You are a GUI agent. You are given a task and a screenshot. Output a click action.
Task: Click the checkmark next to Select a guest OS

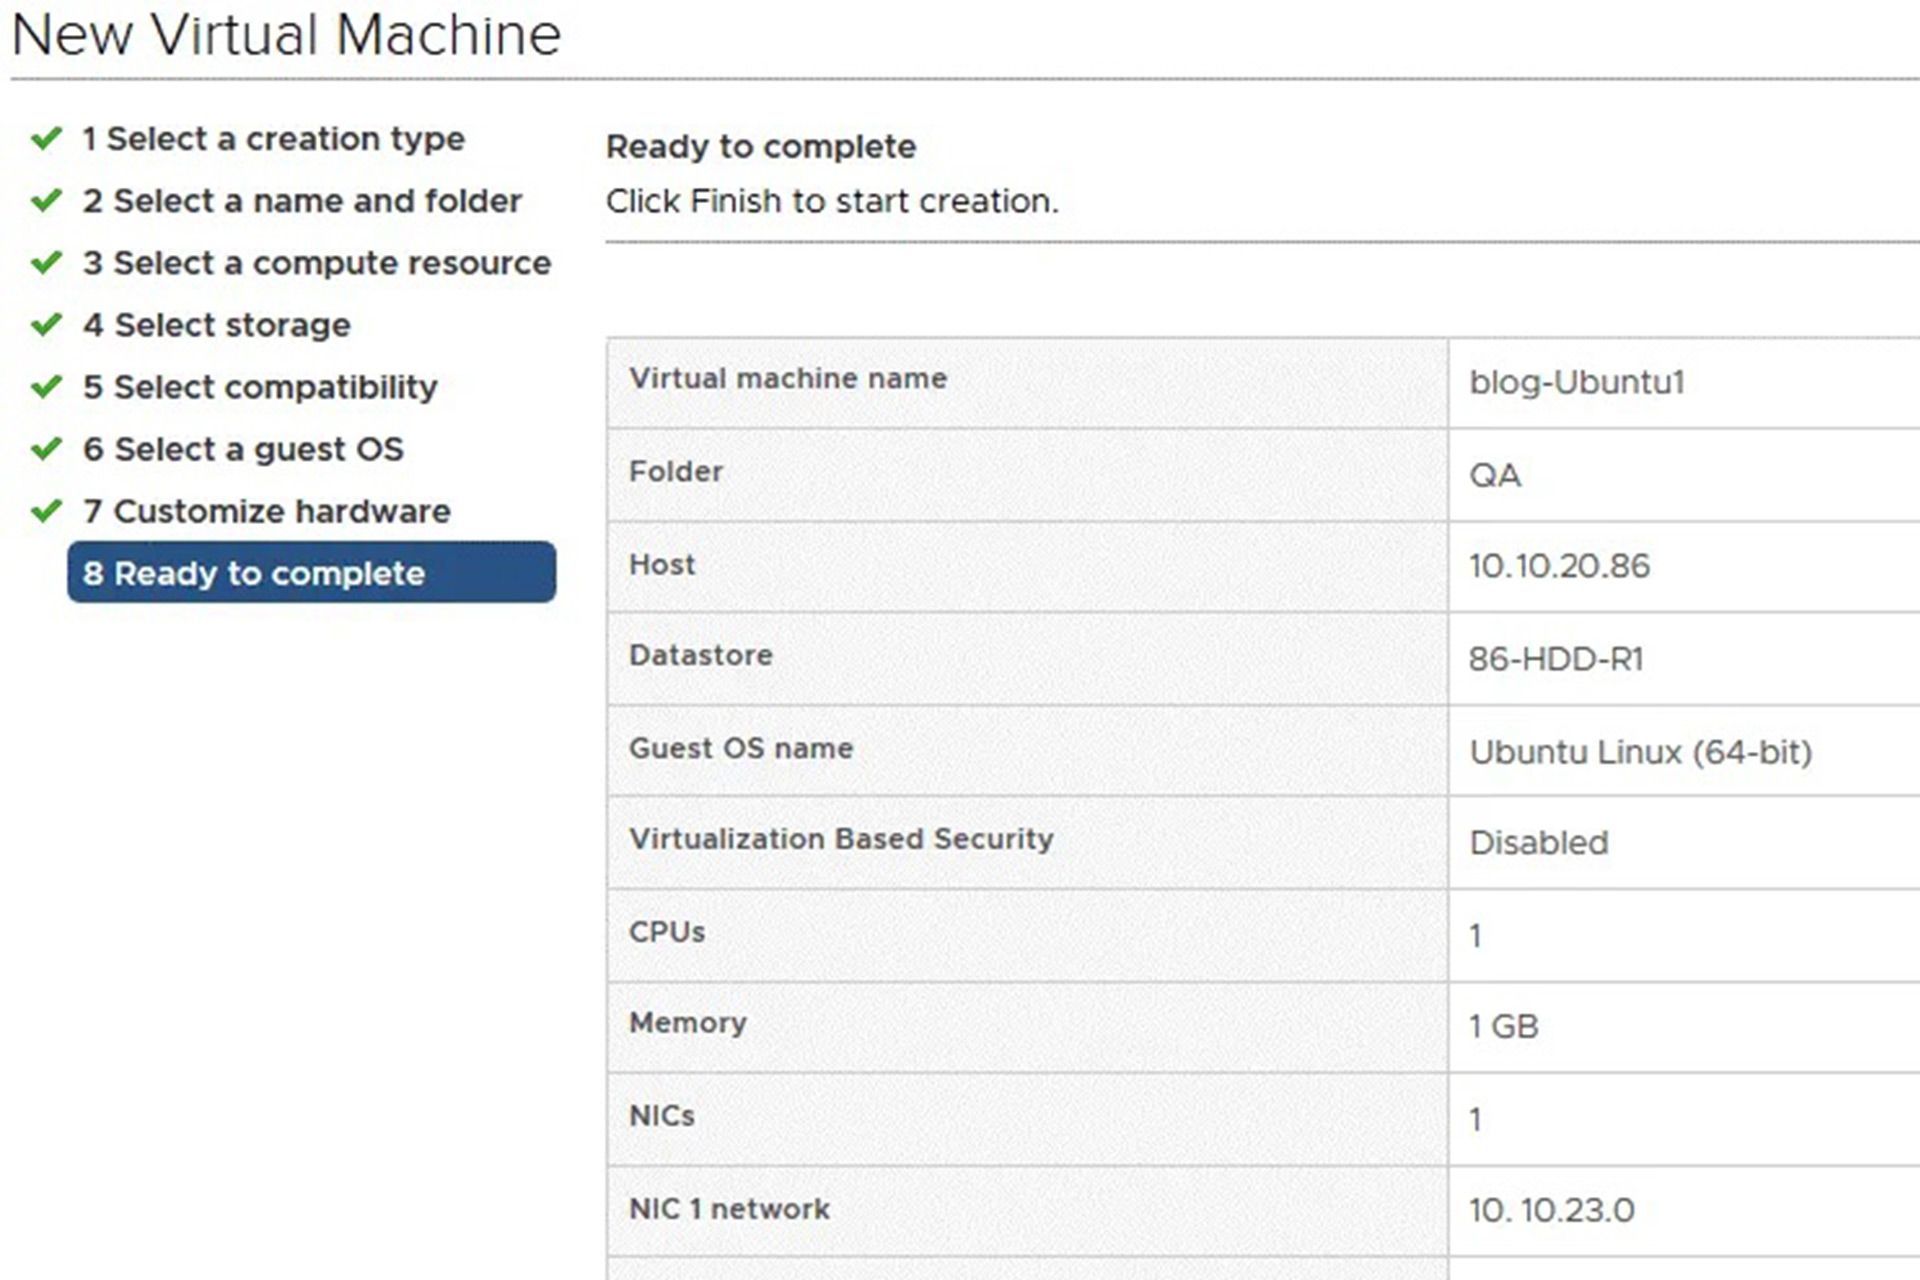(46, 448)
